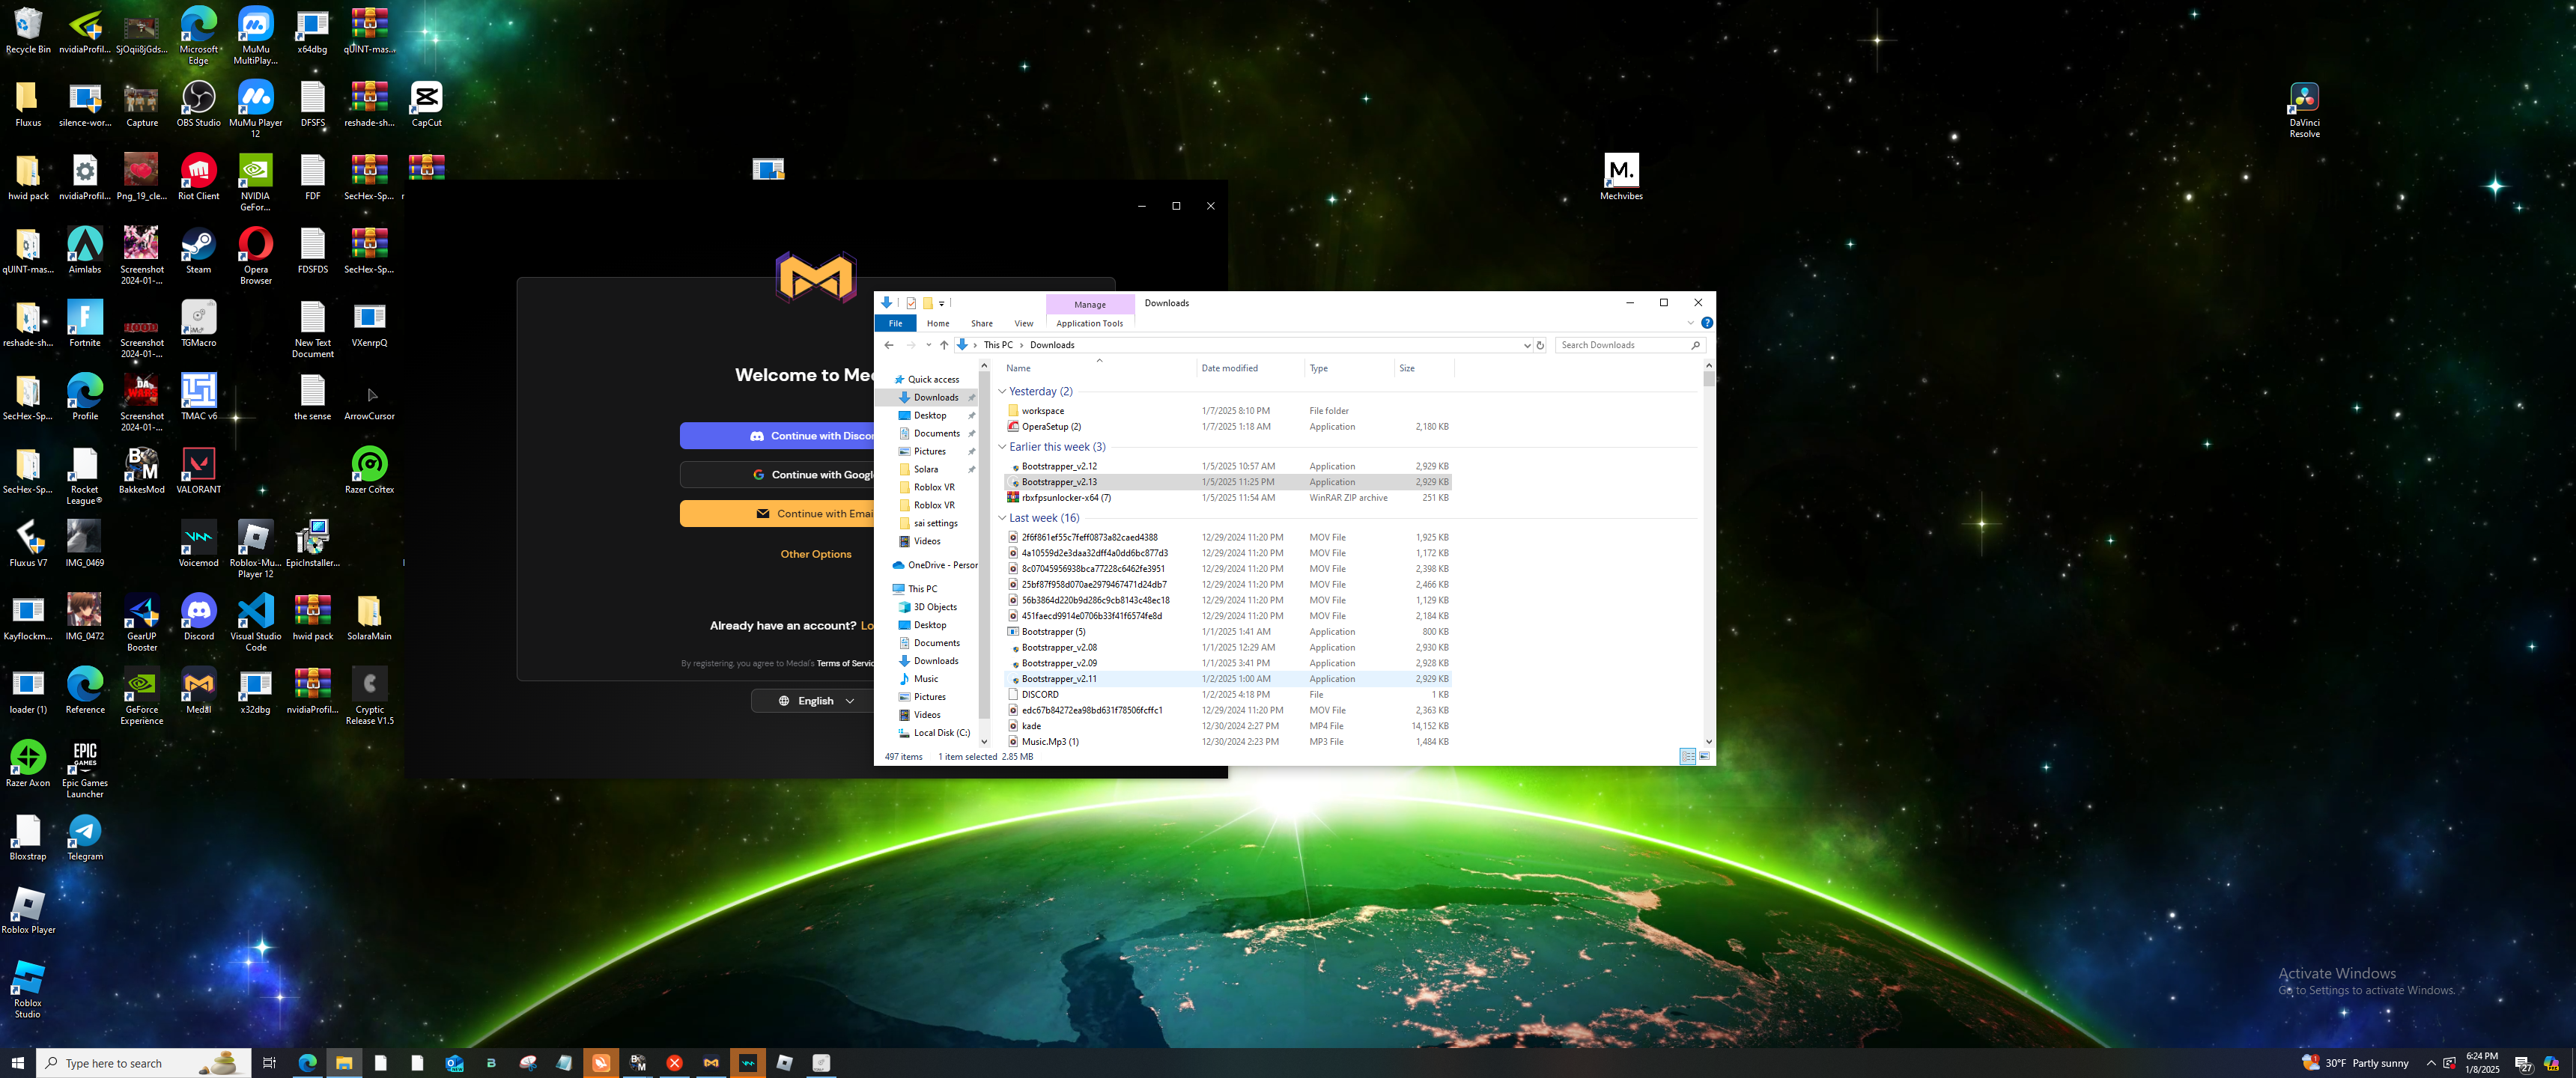Collapse the Last week group
Screen dimensions: 2576x1078
(x=1002, y=518)
